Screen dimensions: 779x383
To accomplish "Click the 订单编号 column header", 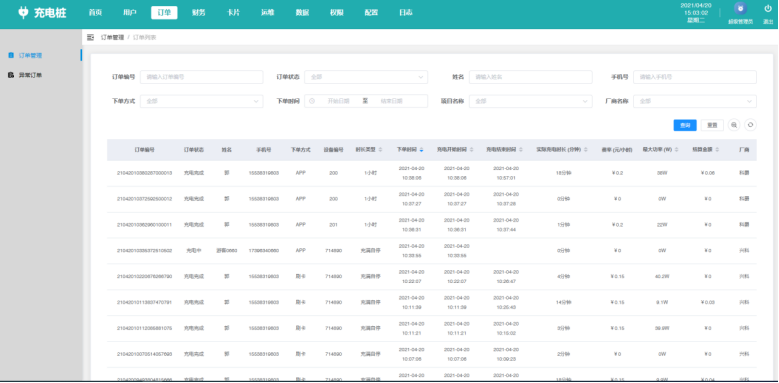I will pos(145,150).
